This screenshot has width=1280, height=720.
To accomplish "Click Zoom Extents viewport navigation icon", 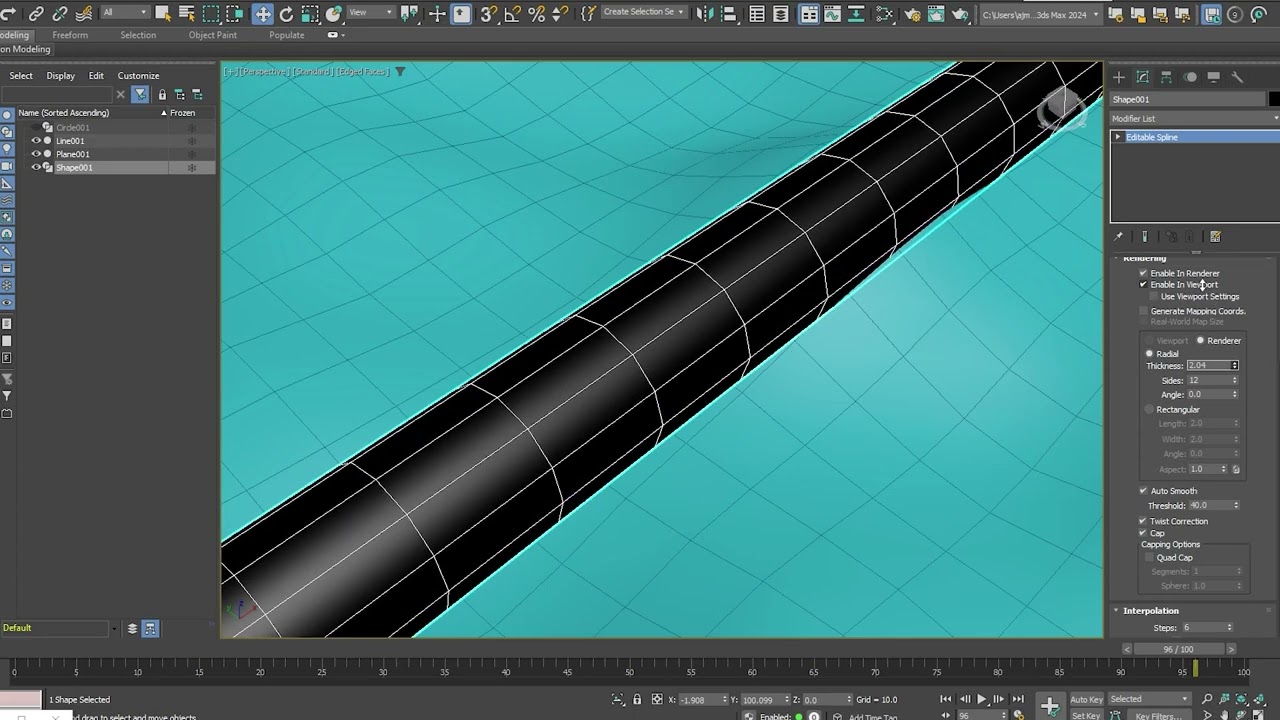I will (x=1243, y=699).
